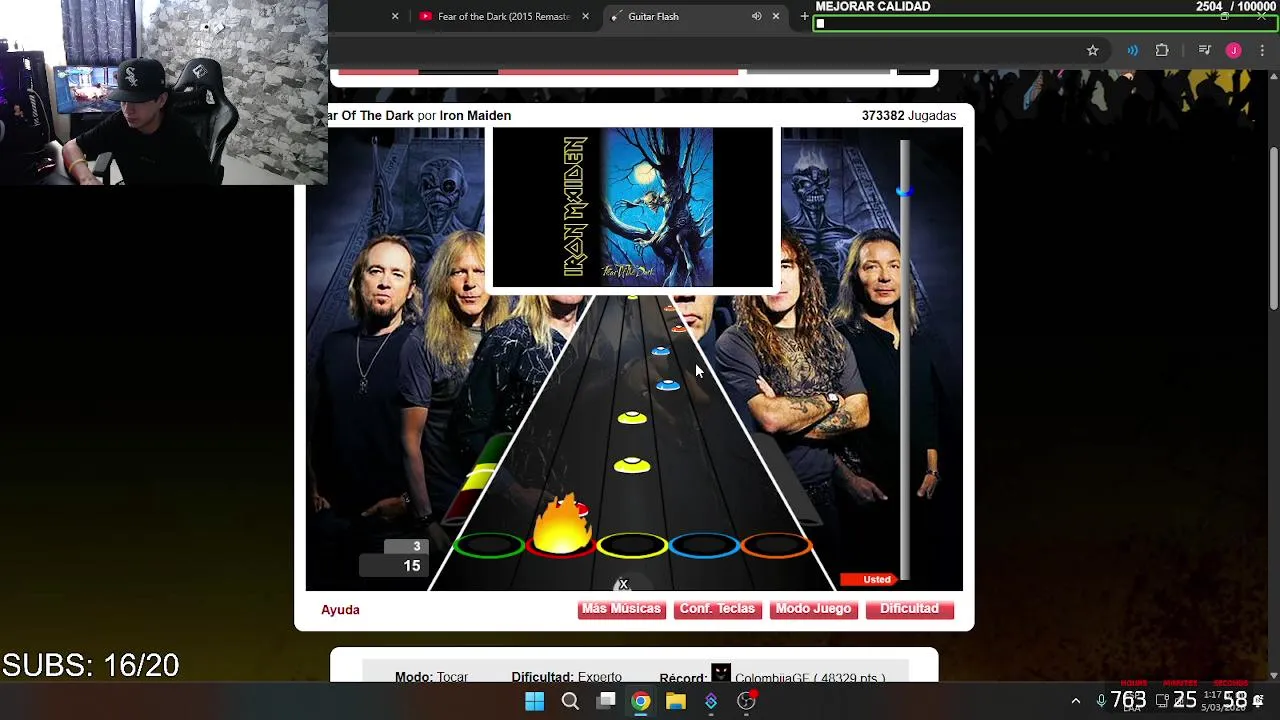Open a new browser tab
The height and width of the screenshot is (720, 1280).
pyautogui.click(x=804, y=16)
